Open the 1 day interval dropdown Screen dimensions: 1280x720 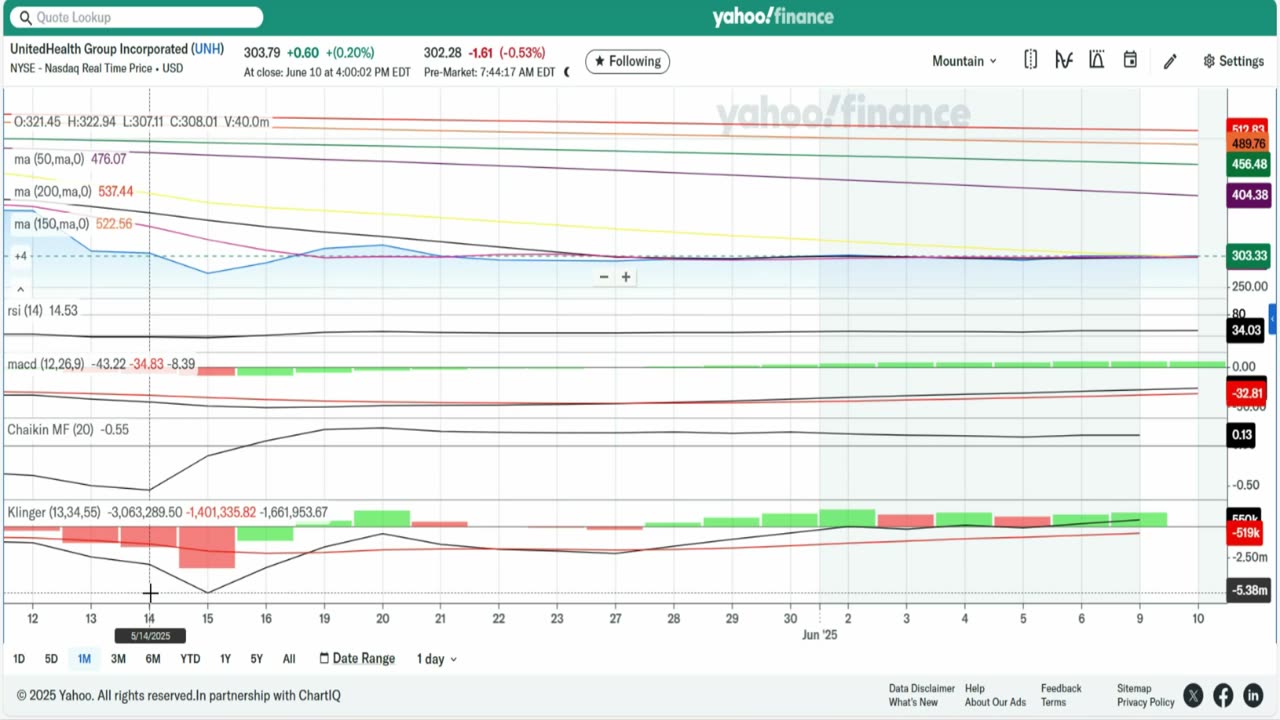click(x=436, y=659)
